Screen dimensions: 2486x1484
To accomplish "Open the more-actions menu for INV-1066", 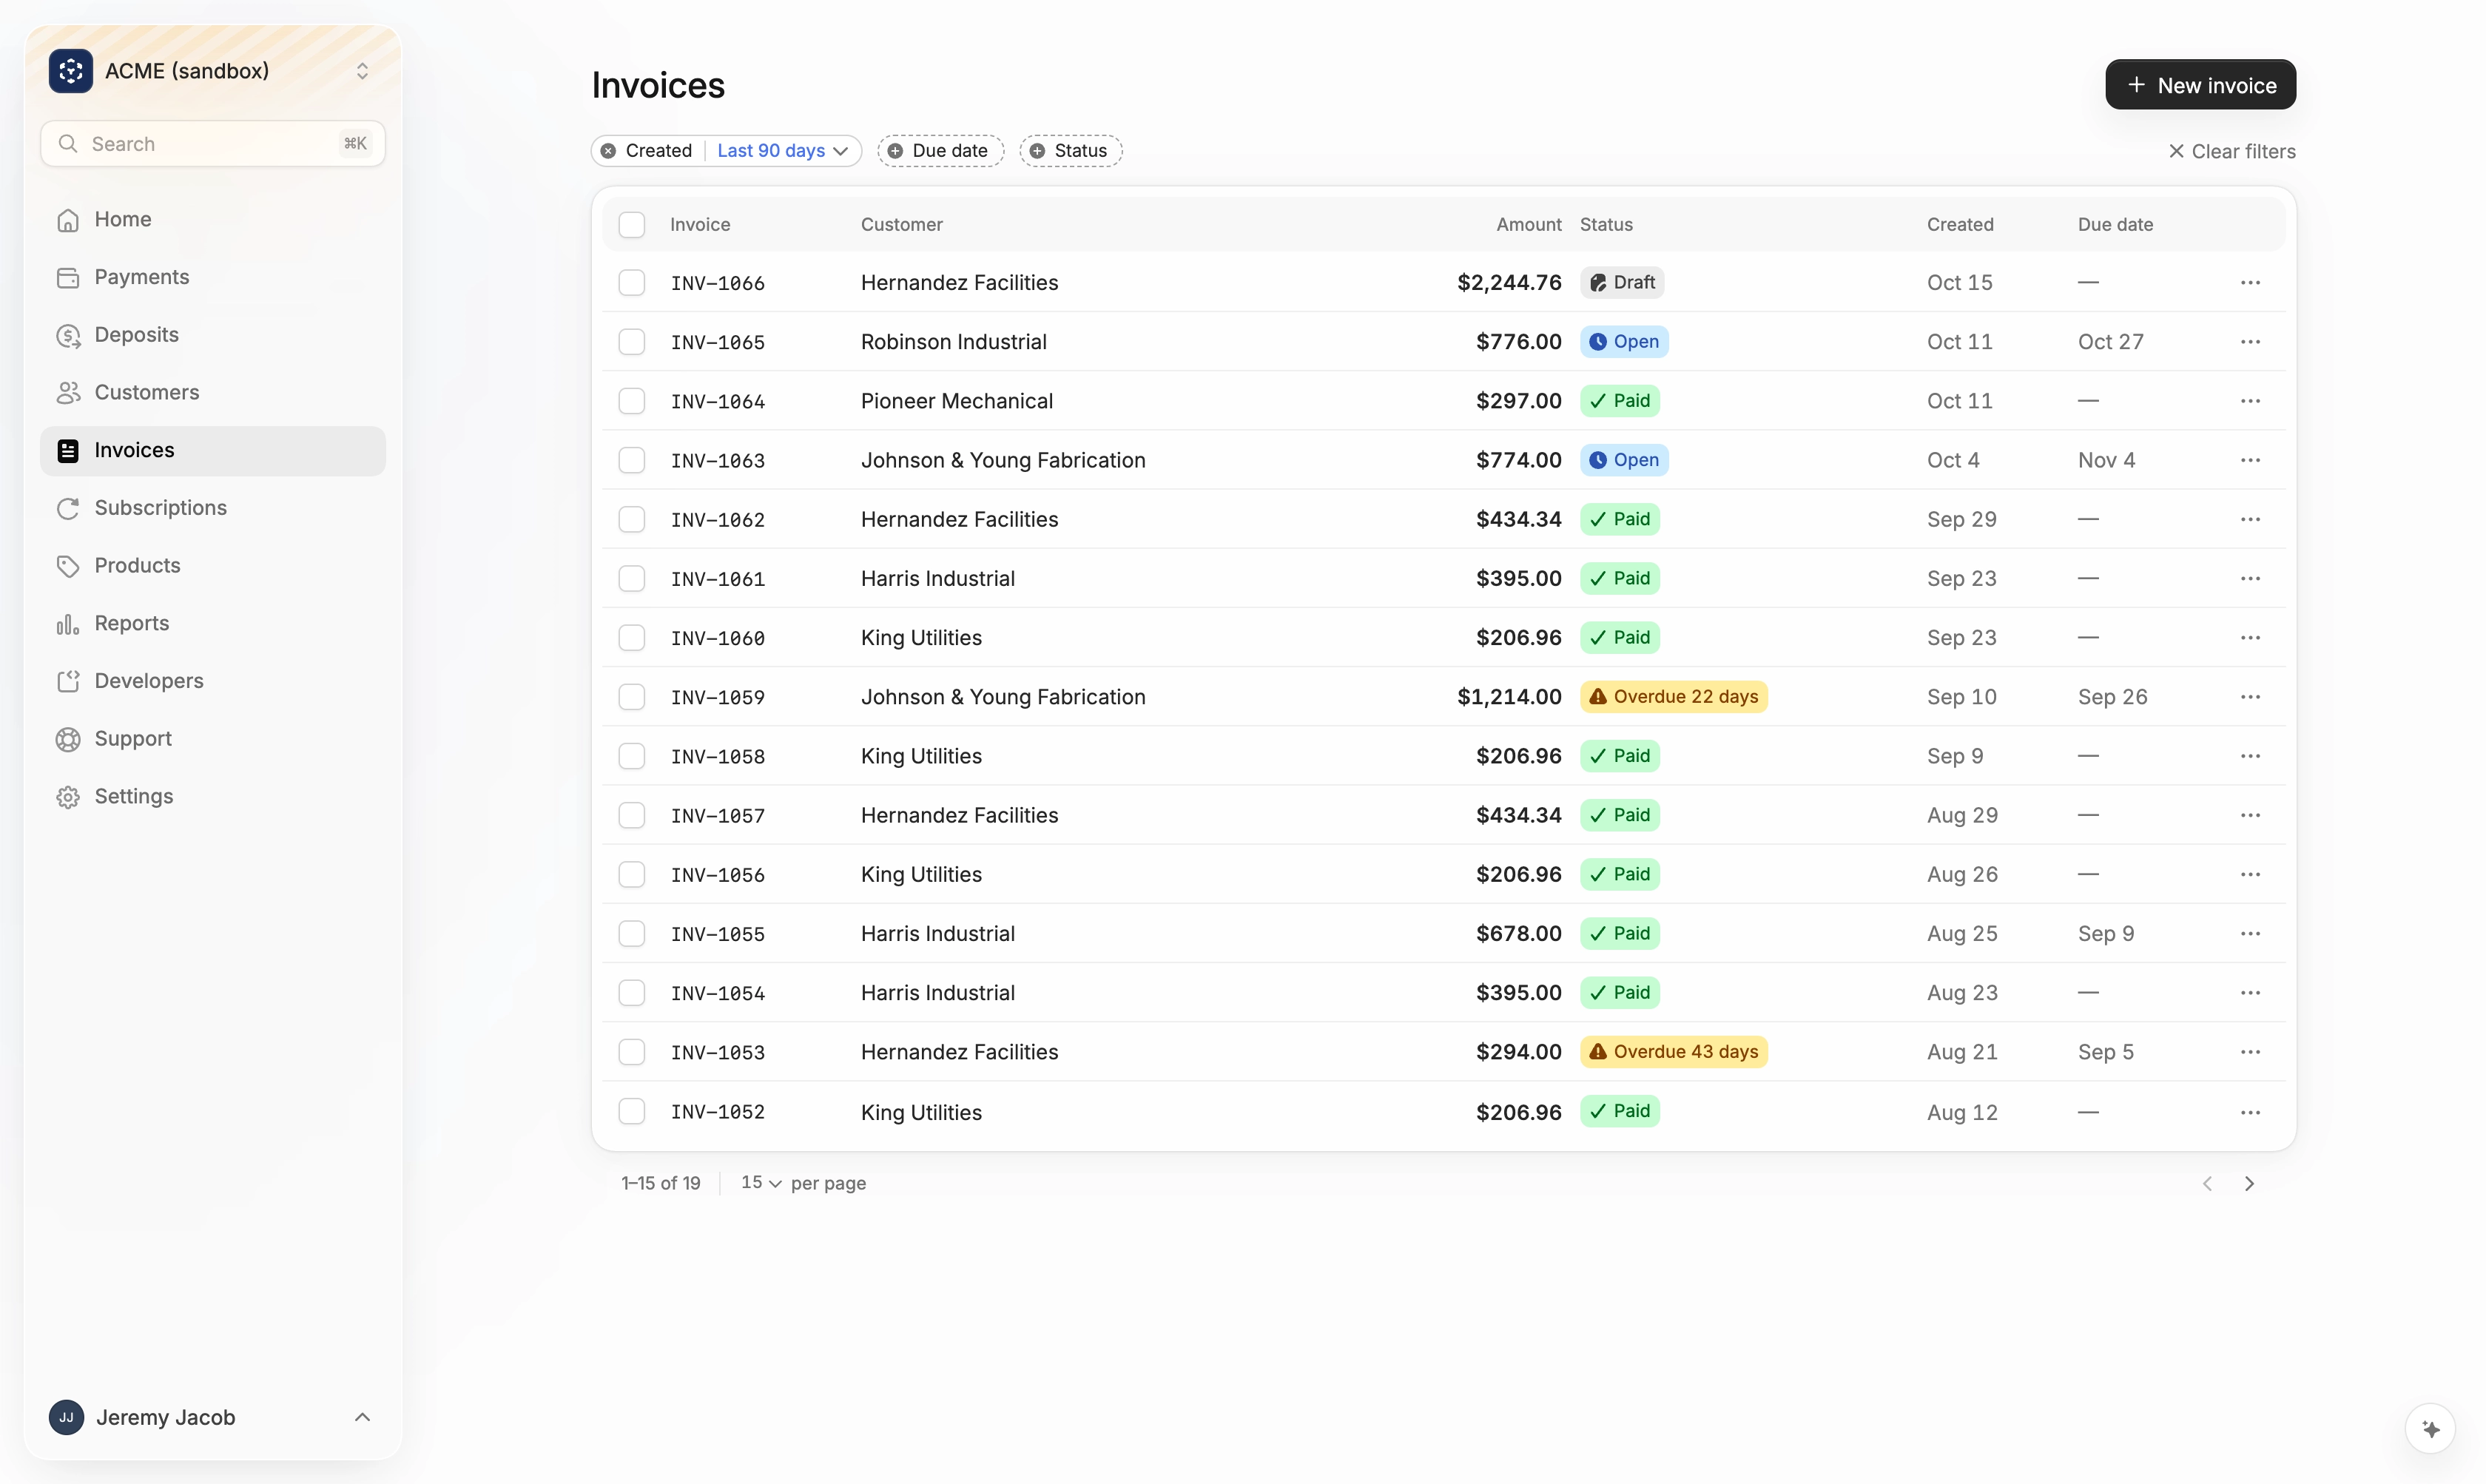I will click(x=2250, y=283).
